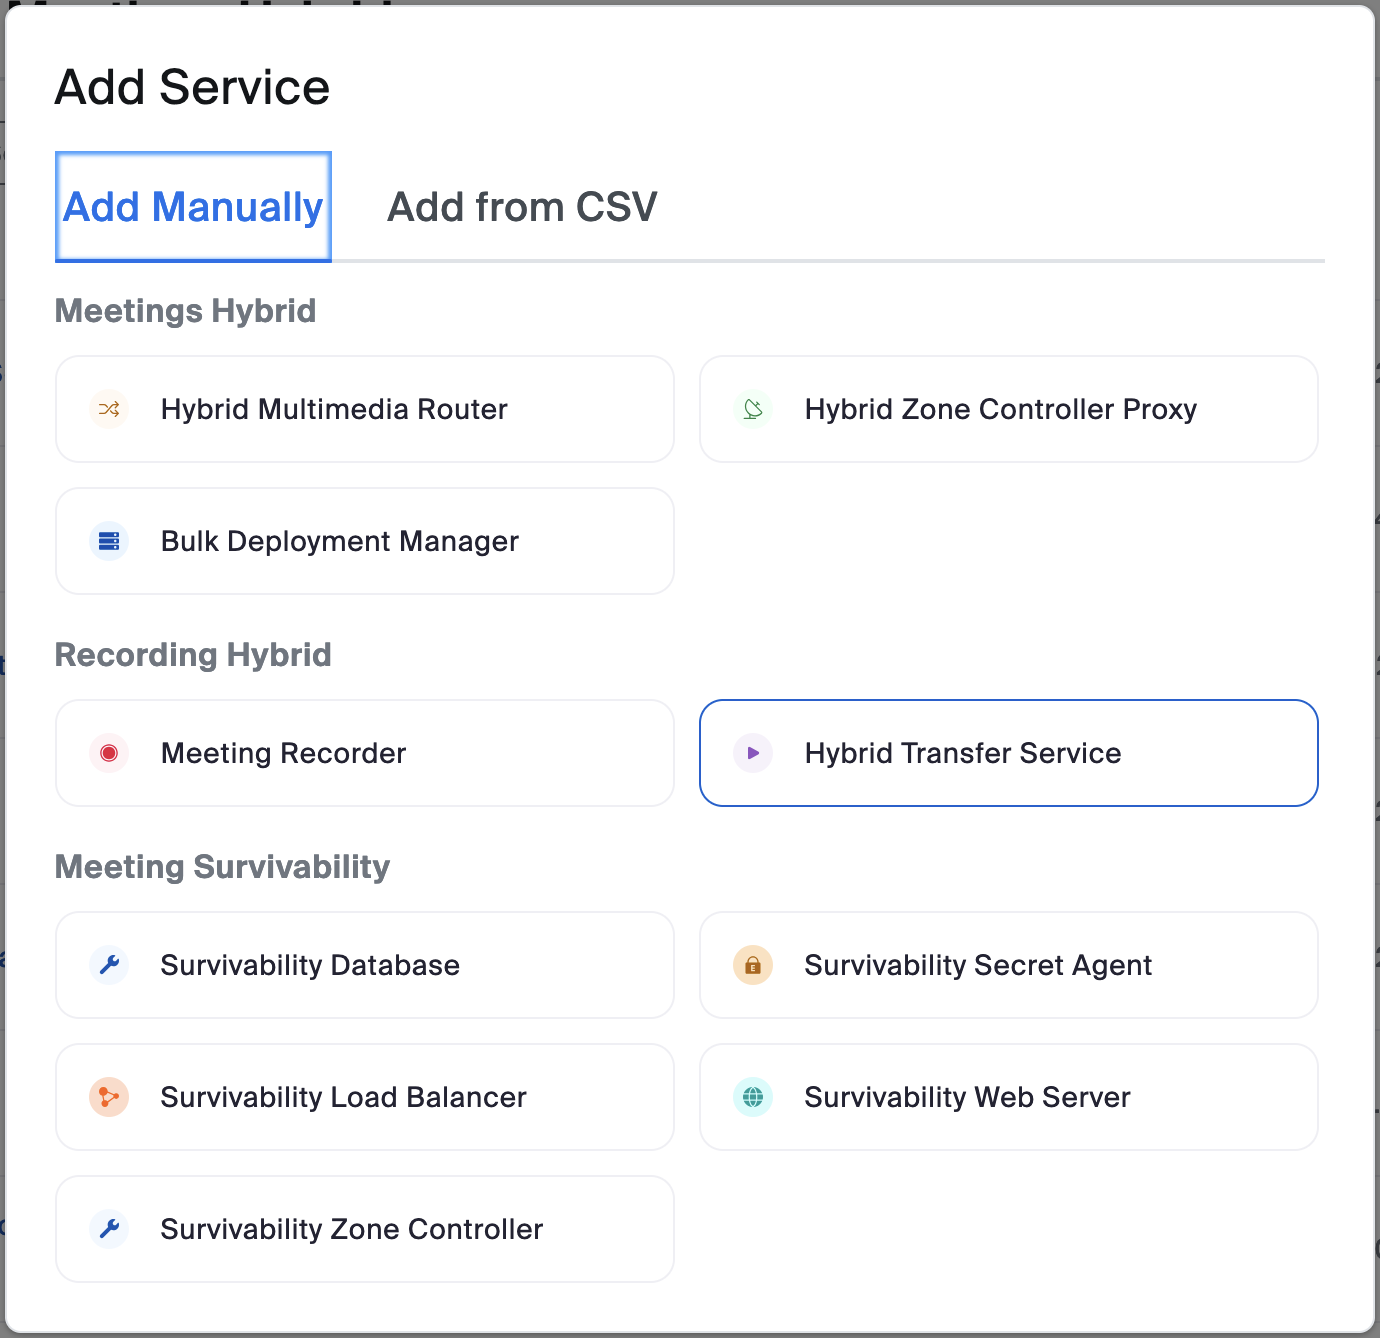Click the purple play icon for Hybrid Transfer
Viewport: 1380px width, 1338px height.
coord(753,753)
